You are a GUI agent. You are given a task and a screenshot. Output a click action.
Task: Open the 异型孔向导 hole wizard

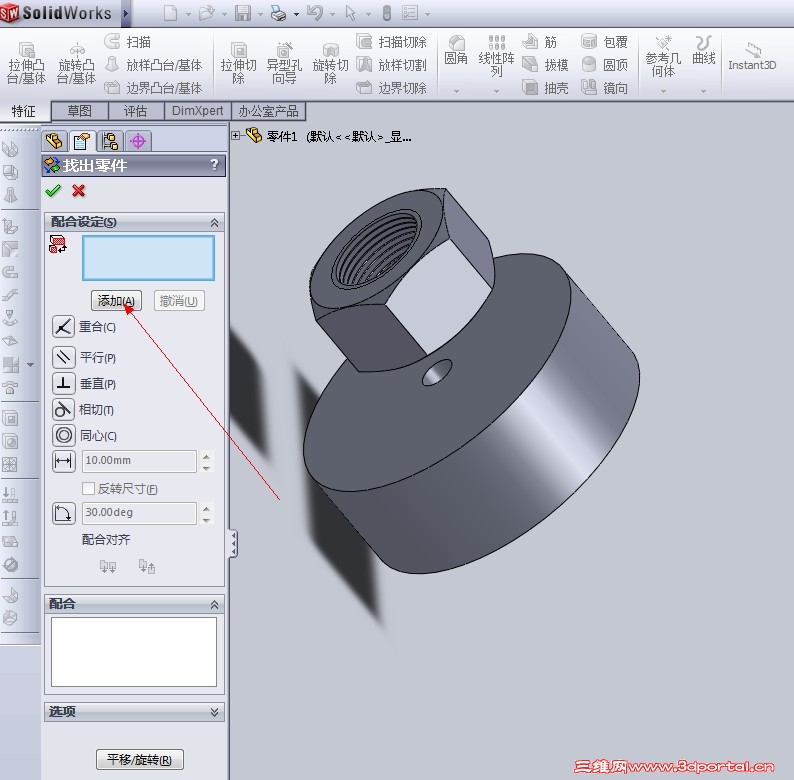284,63
